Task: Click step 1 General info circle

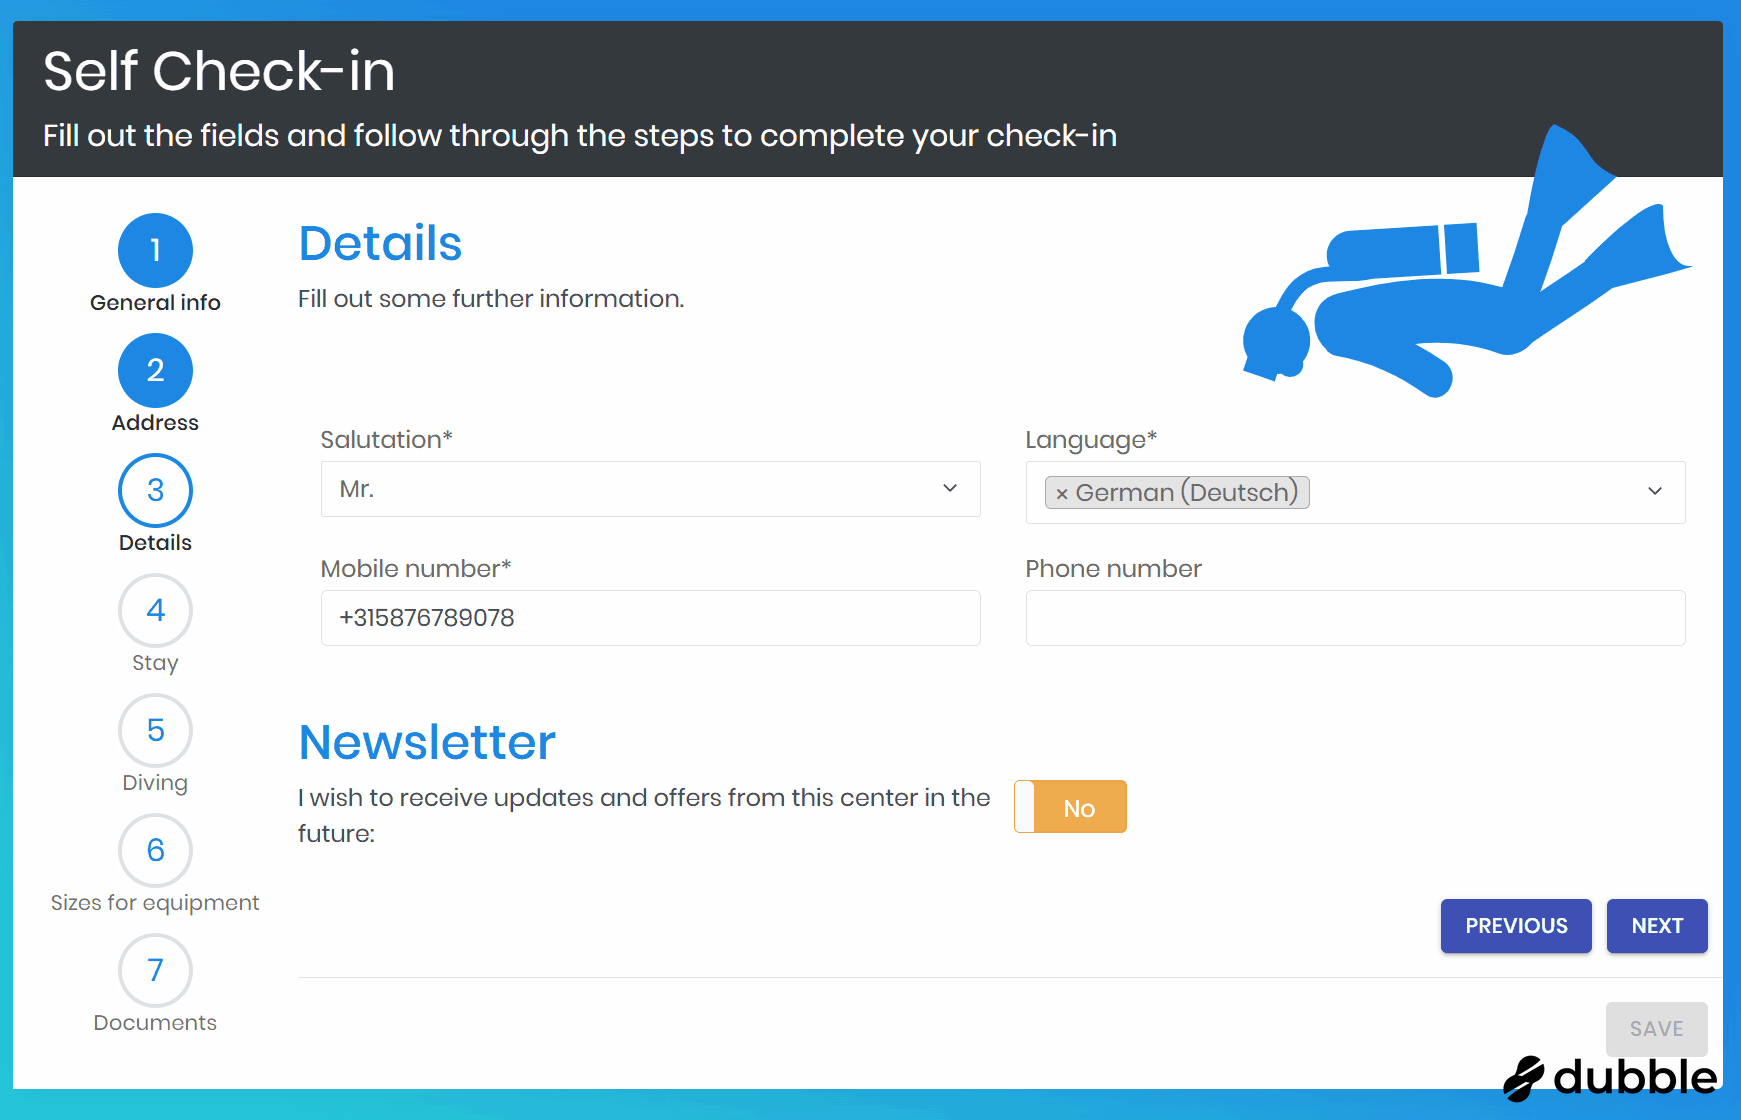Action: point(155,250)
